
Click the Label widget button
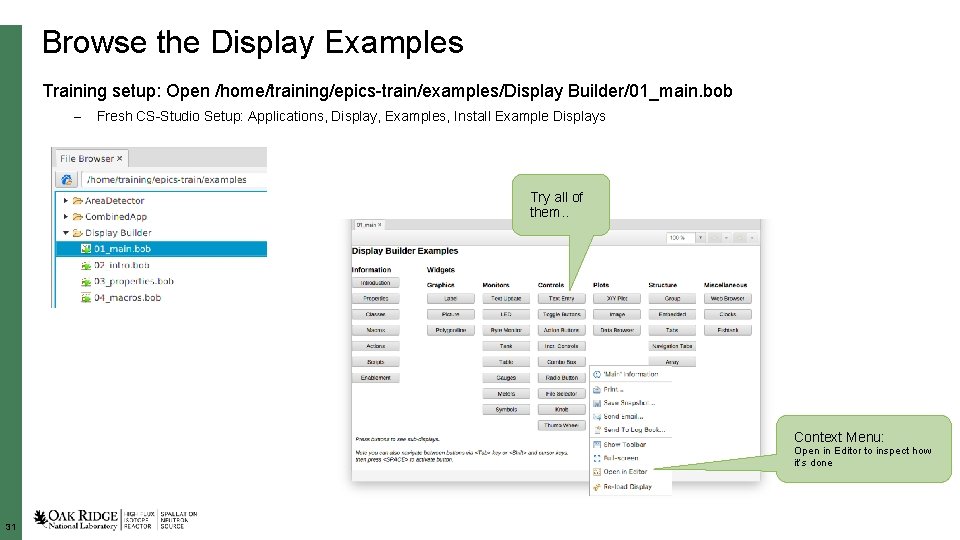pos(451,299)
